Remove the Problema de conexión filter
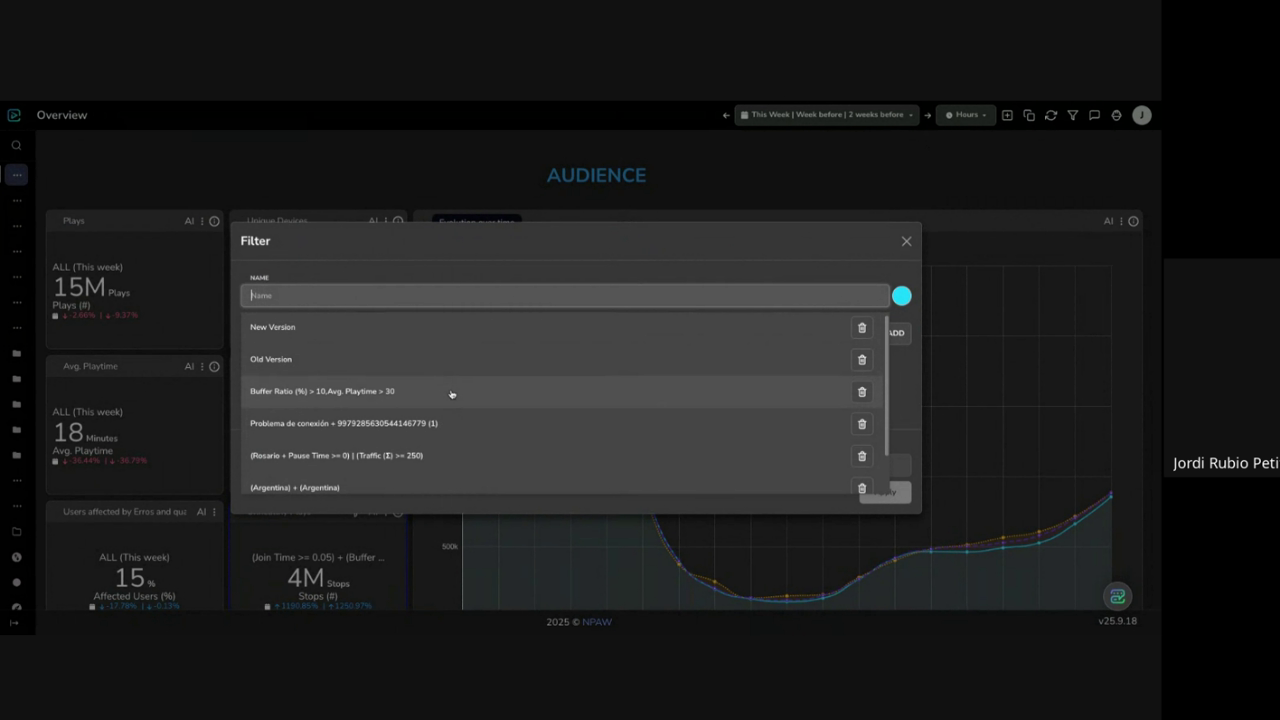 coord(862,424)
